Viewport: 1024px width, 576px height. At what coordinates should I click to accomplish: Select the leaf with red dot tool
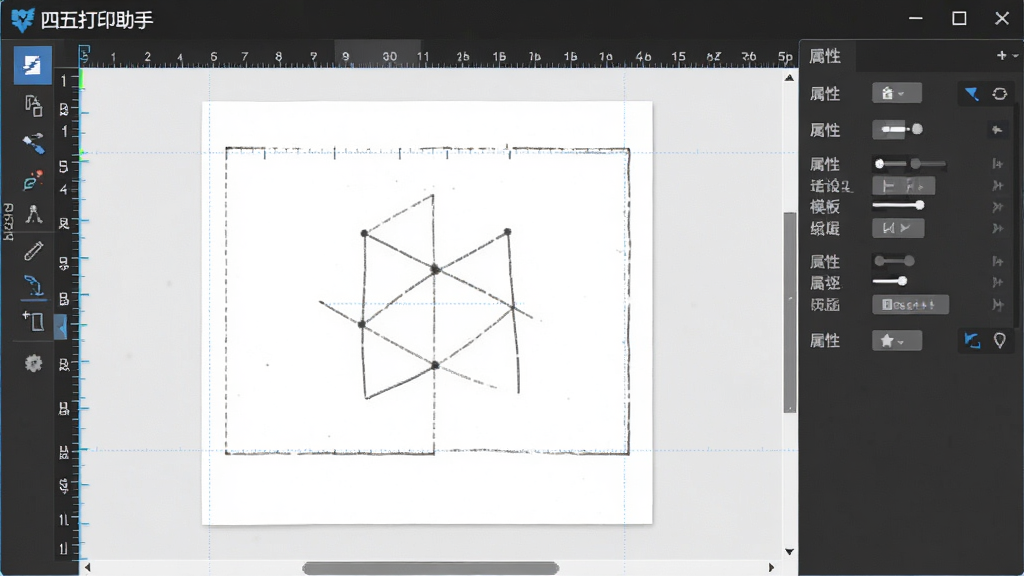[33, 180]
